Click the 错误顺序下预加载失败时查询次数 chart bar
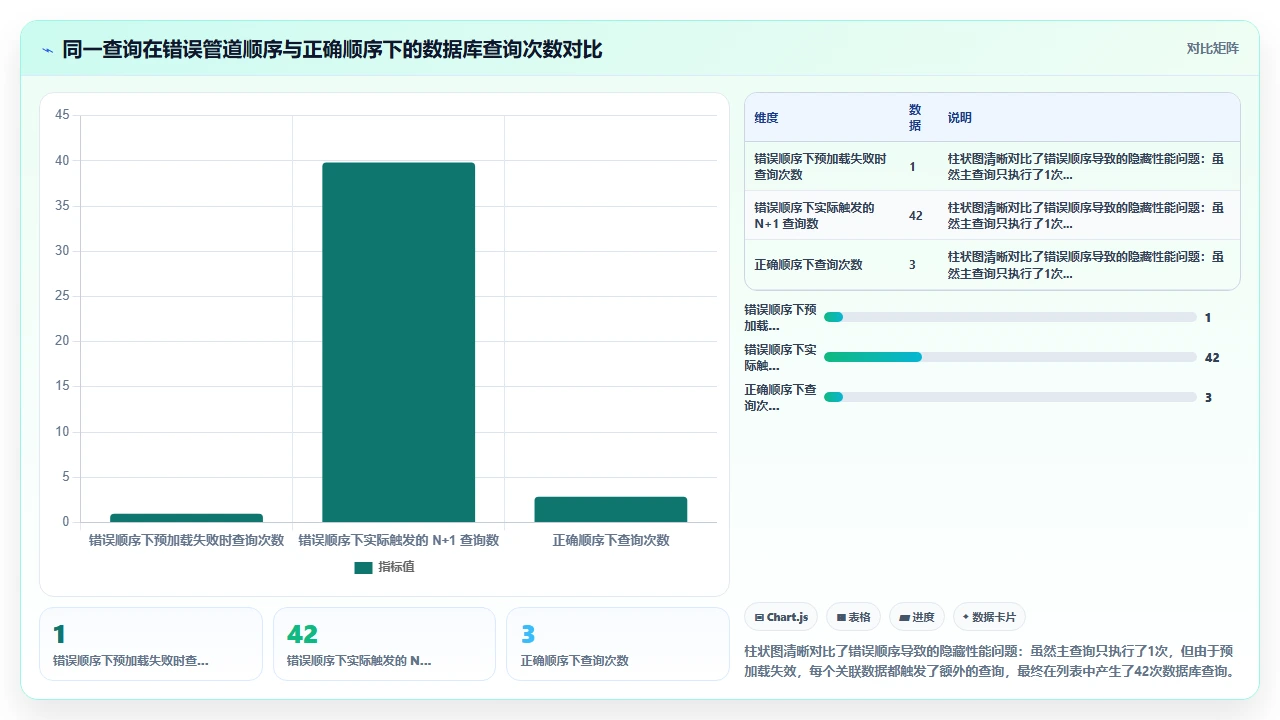The image size is (1280, 720). tap(186, 518)
